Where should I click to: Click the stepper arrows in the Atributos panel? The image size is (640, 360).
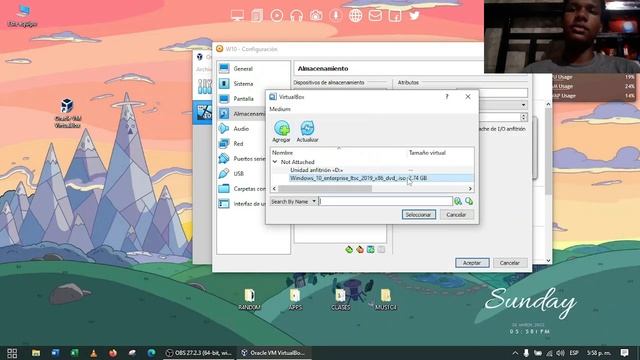pos(524,117)
